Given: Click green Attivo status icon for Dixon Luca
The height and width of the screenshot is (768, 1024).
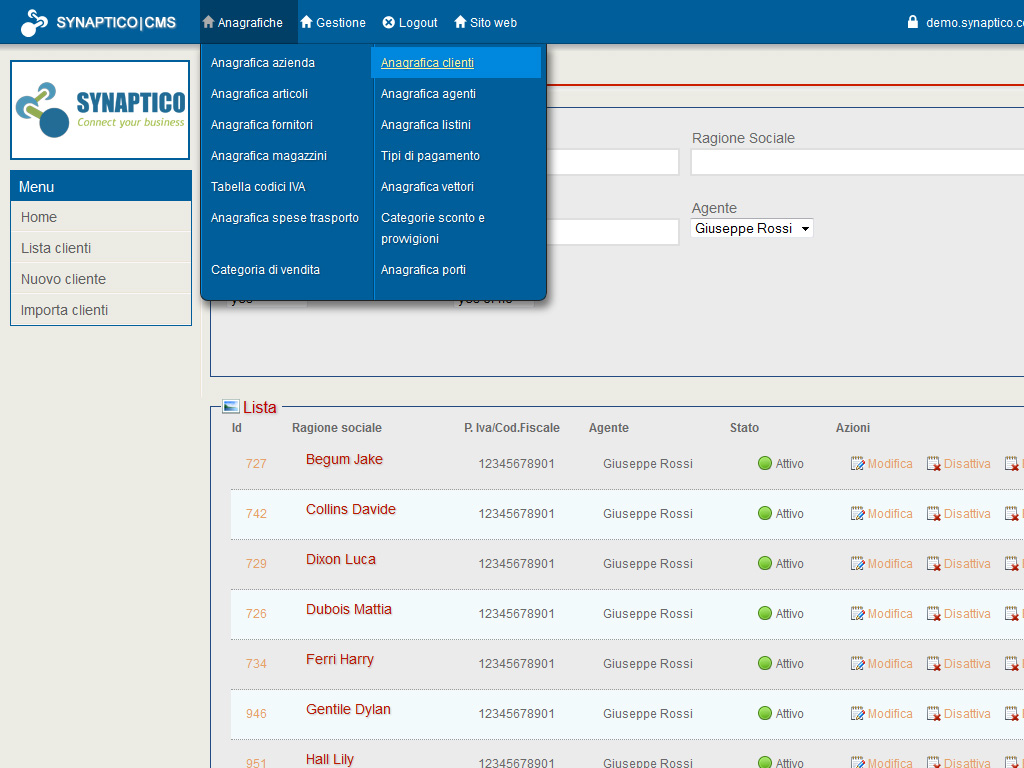Looking at the screenshot, I should click(x=765, y=564).
